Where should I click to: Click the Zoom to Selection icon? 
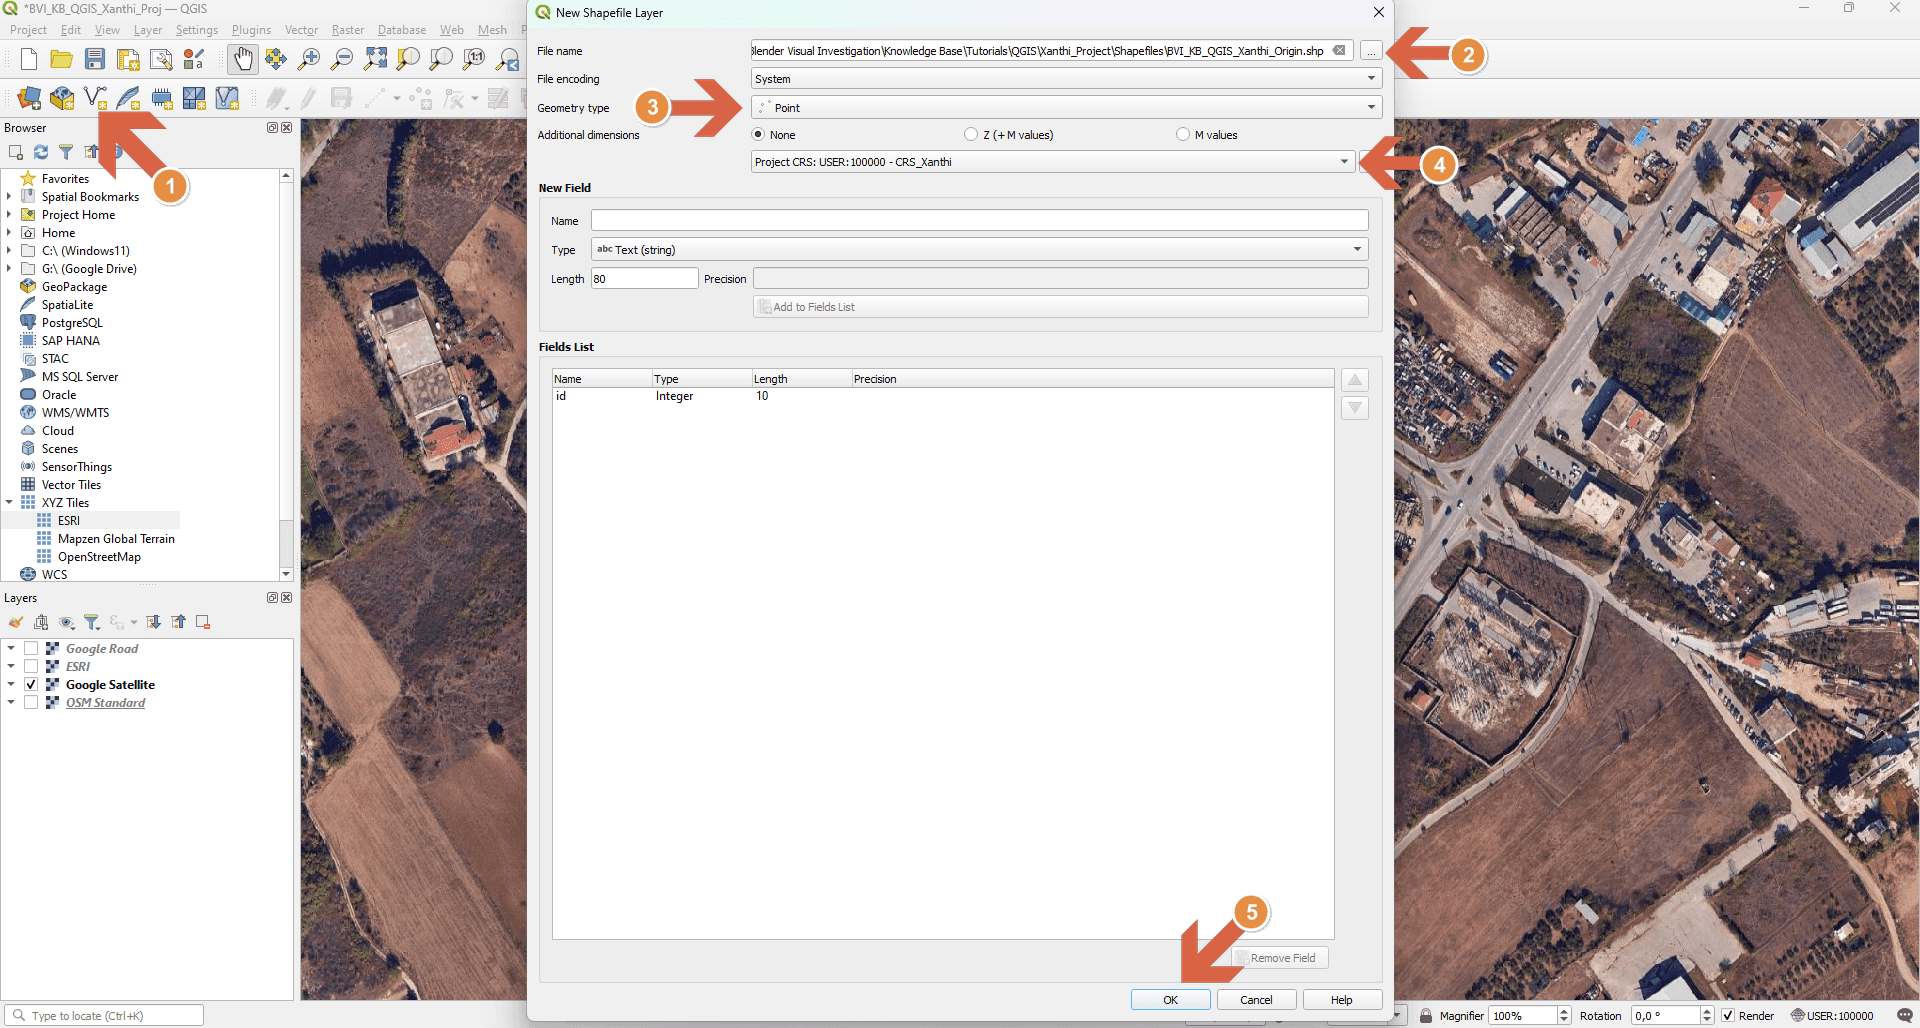[x=408, y=59]
